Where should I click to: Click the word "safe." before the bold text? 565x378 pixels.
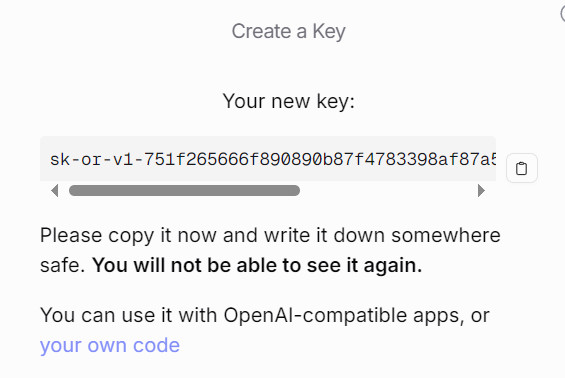coord(62,265)
